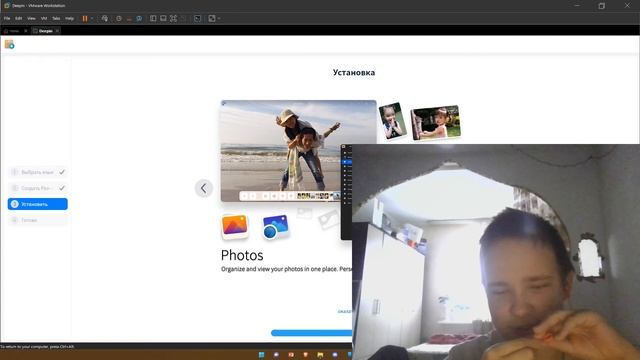Click the Установка page title
640x360 pixels.
pyautogui.click(x=354, y=73)
